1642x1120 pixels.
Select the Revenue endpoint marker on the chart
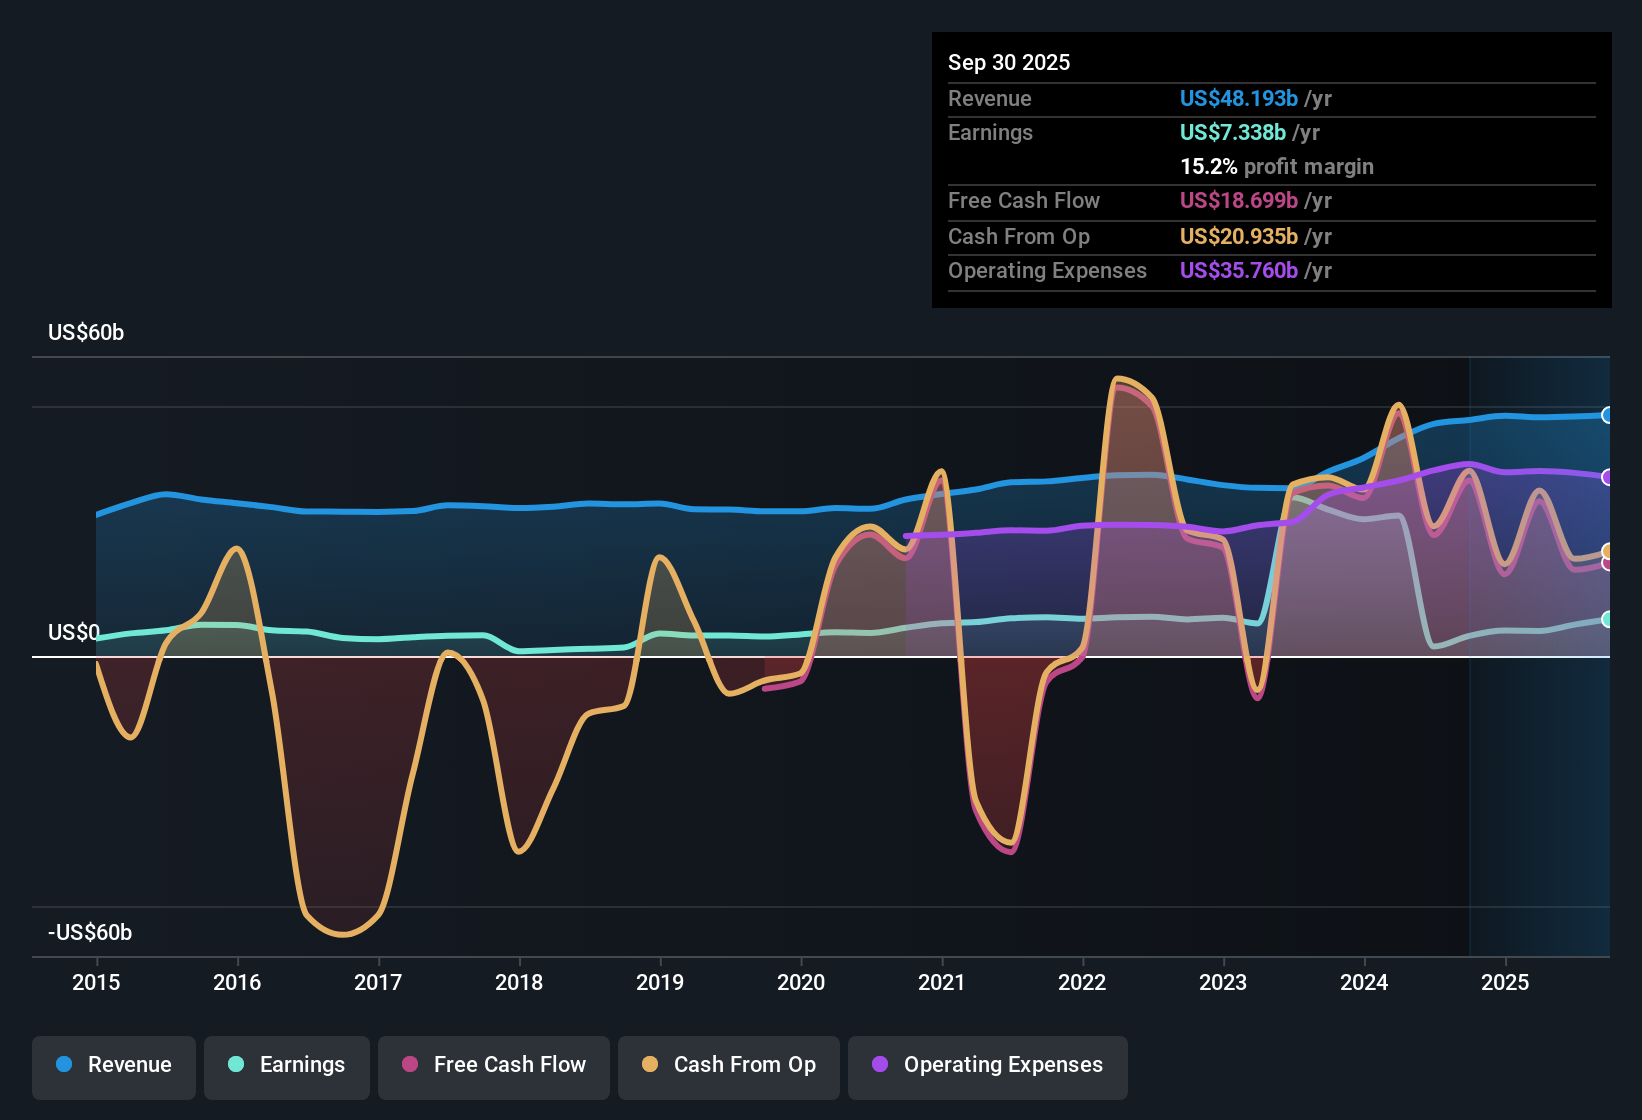1608,415
